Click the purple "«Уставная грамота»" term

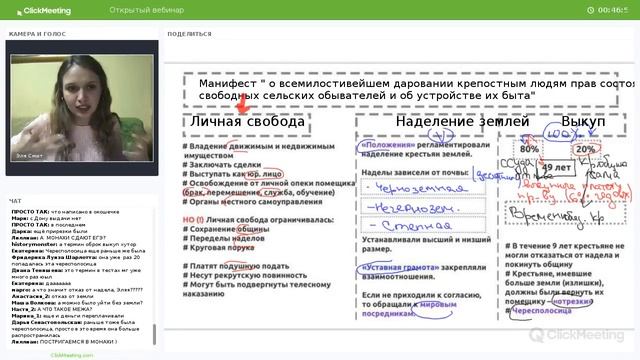(400, 268)
